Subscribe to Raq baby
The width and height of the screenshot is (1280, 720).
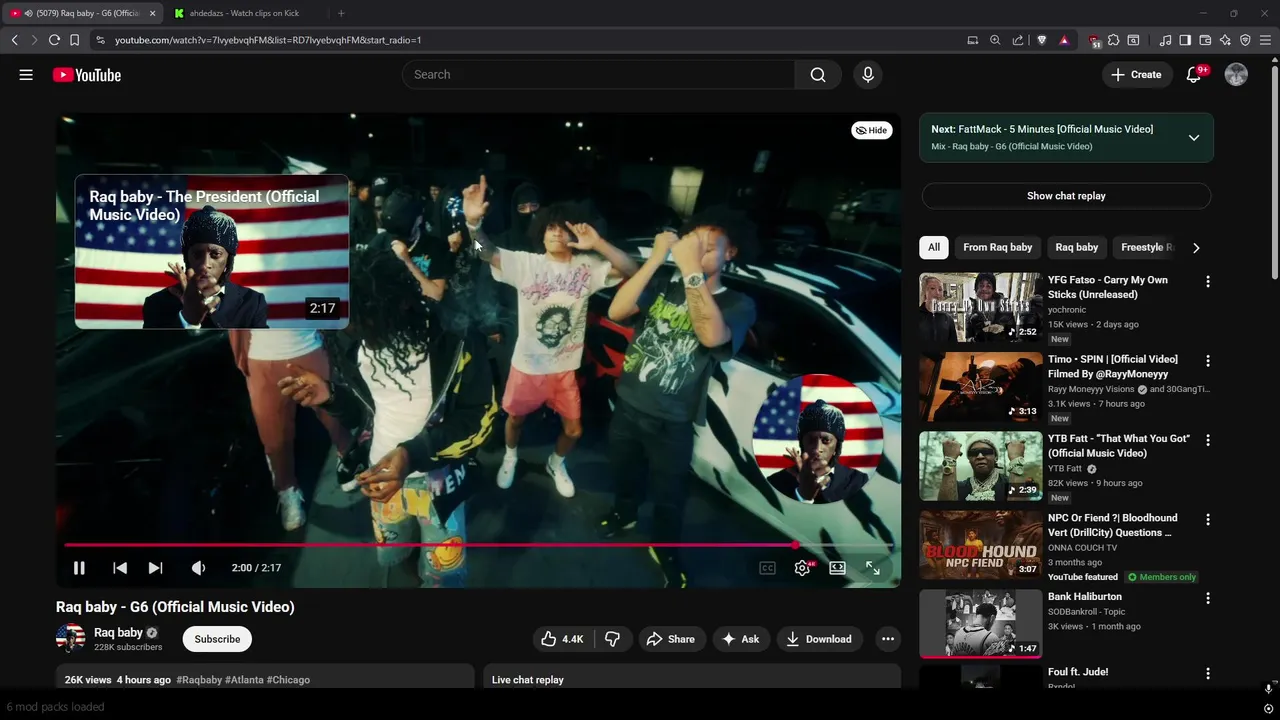pyautogui.click(x=217, y=639)
